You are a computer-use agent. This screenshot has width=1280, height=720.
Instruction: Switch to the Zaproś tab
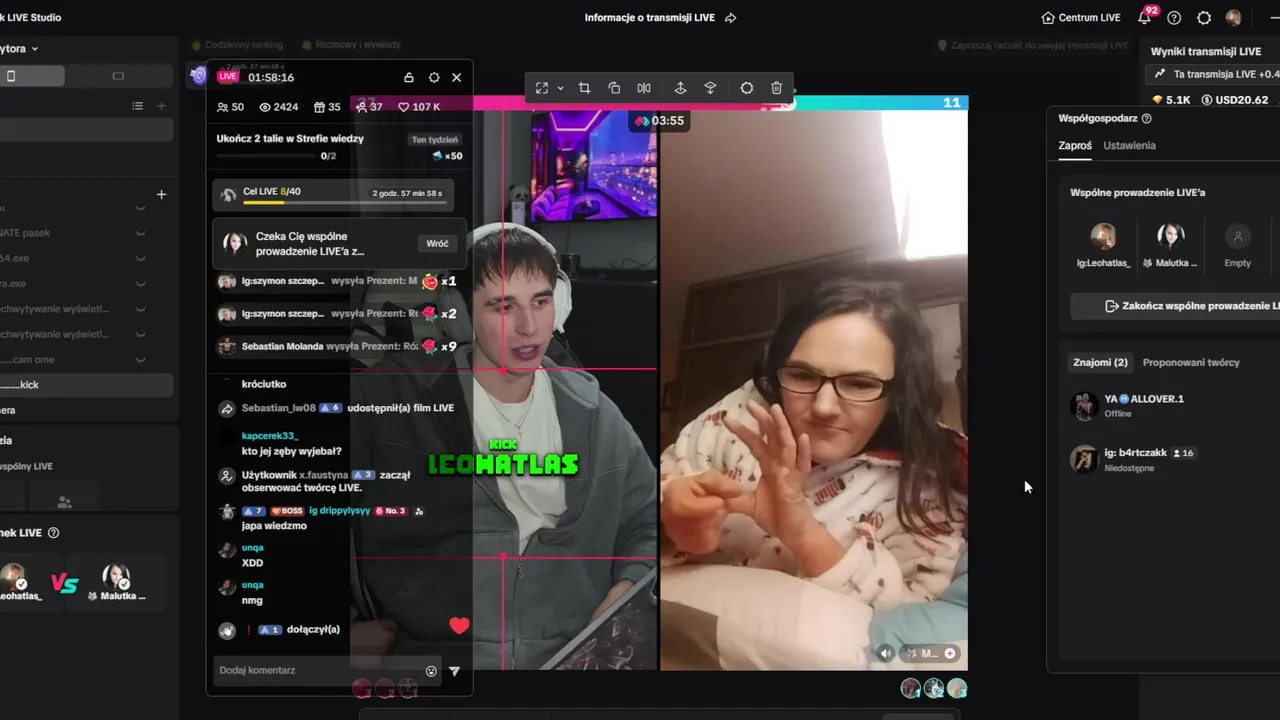[1075, 145]
